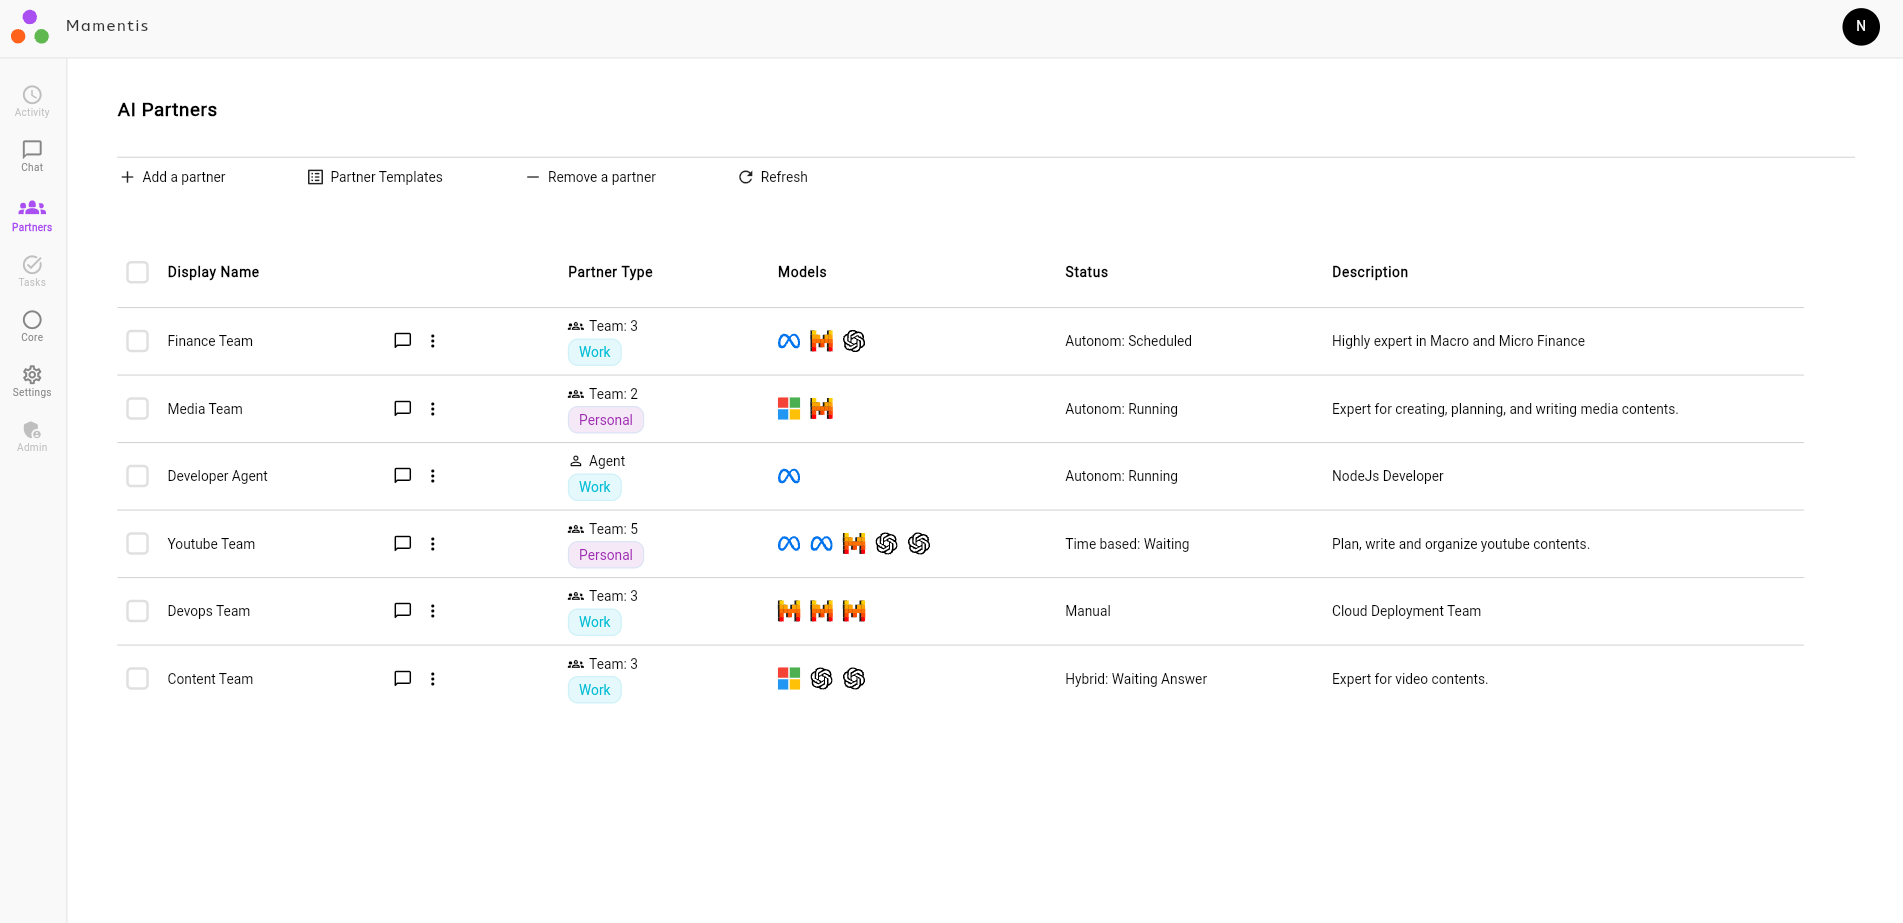The image size is (1903, 923).
Task: Open the Tasks sidebar section
Action: coord(32,271)
